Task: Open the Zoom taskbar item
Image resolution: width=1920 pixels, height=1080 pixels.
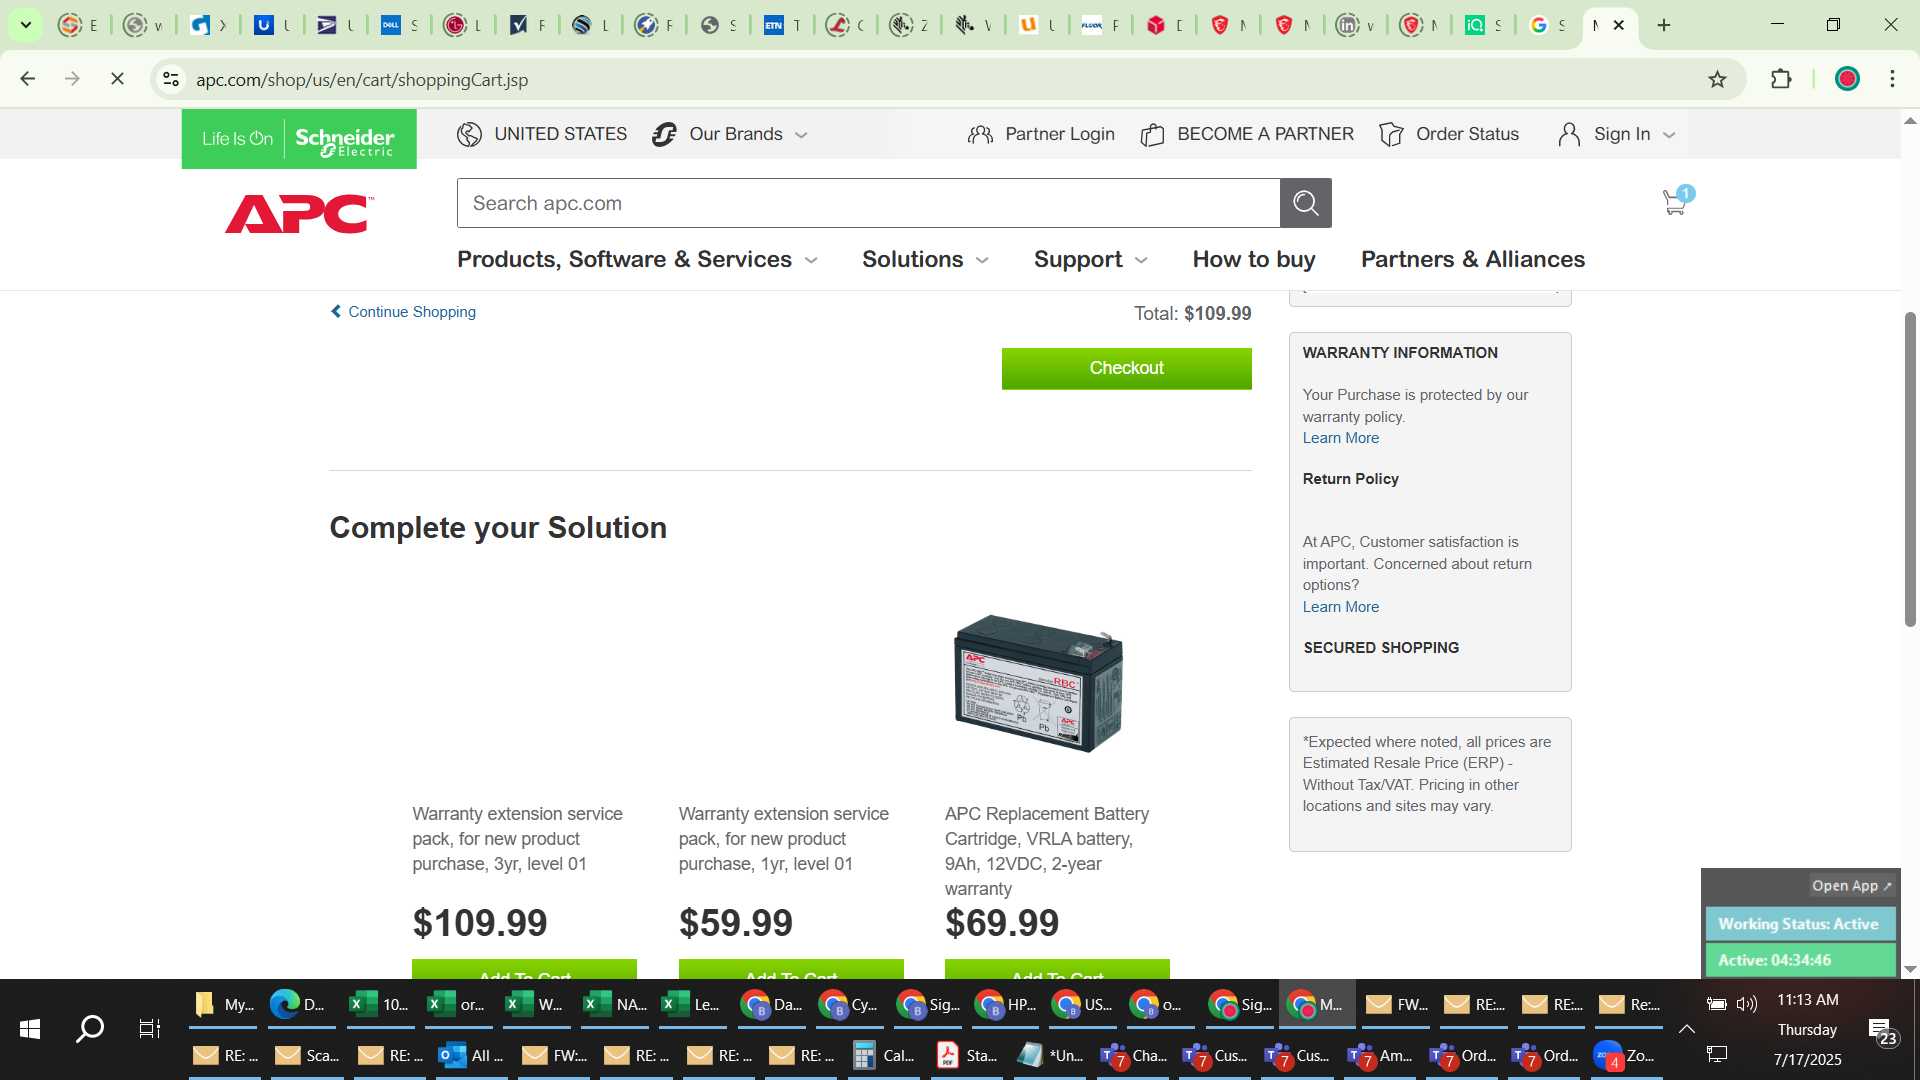Action: tap(1626, 1055)
